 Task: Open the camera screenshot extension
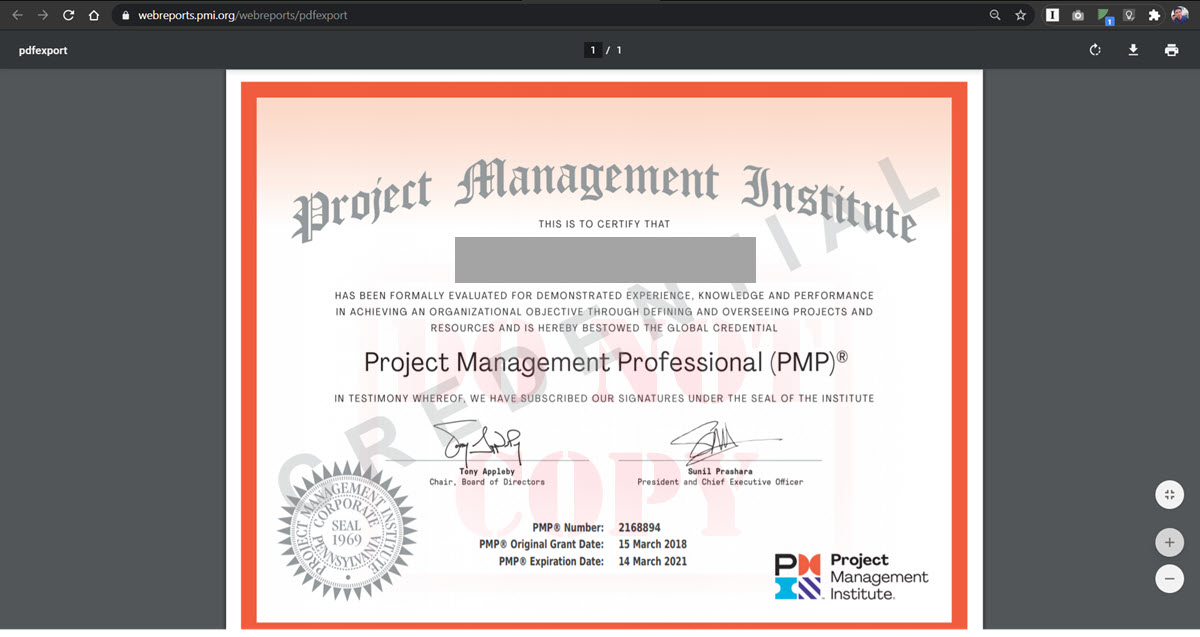[x=1078, y=15]
